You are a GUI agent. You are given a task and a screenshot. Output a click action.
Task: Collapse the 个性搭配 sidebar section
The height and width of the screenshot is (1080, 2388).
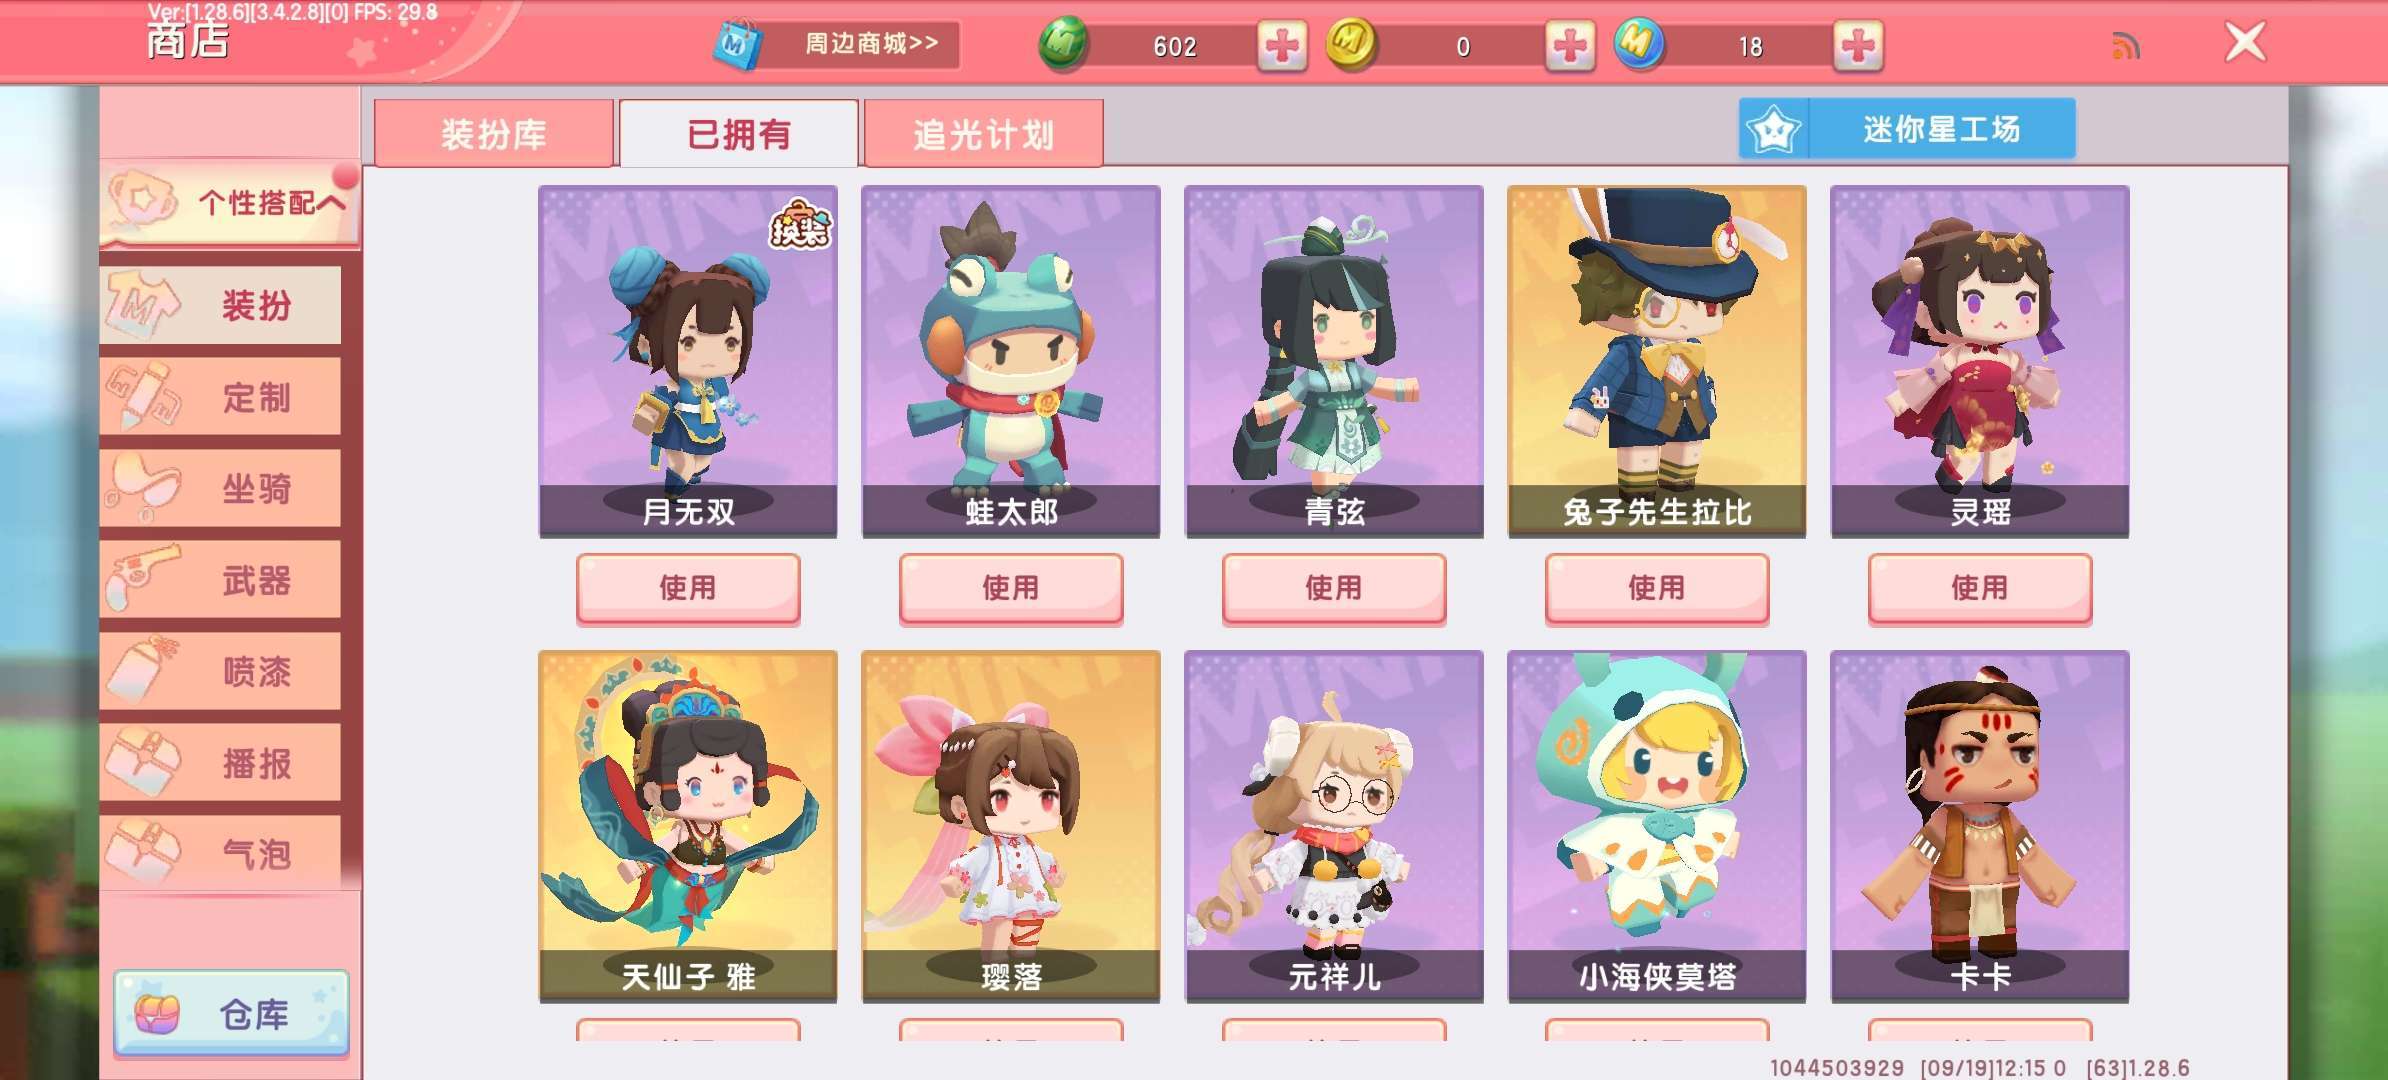click(x=230, y=203)
